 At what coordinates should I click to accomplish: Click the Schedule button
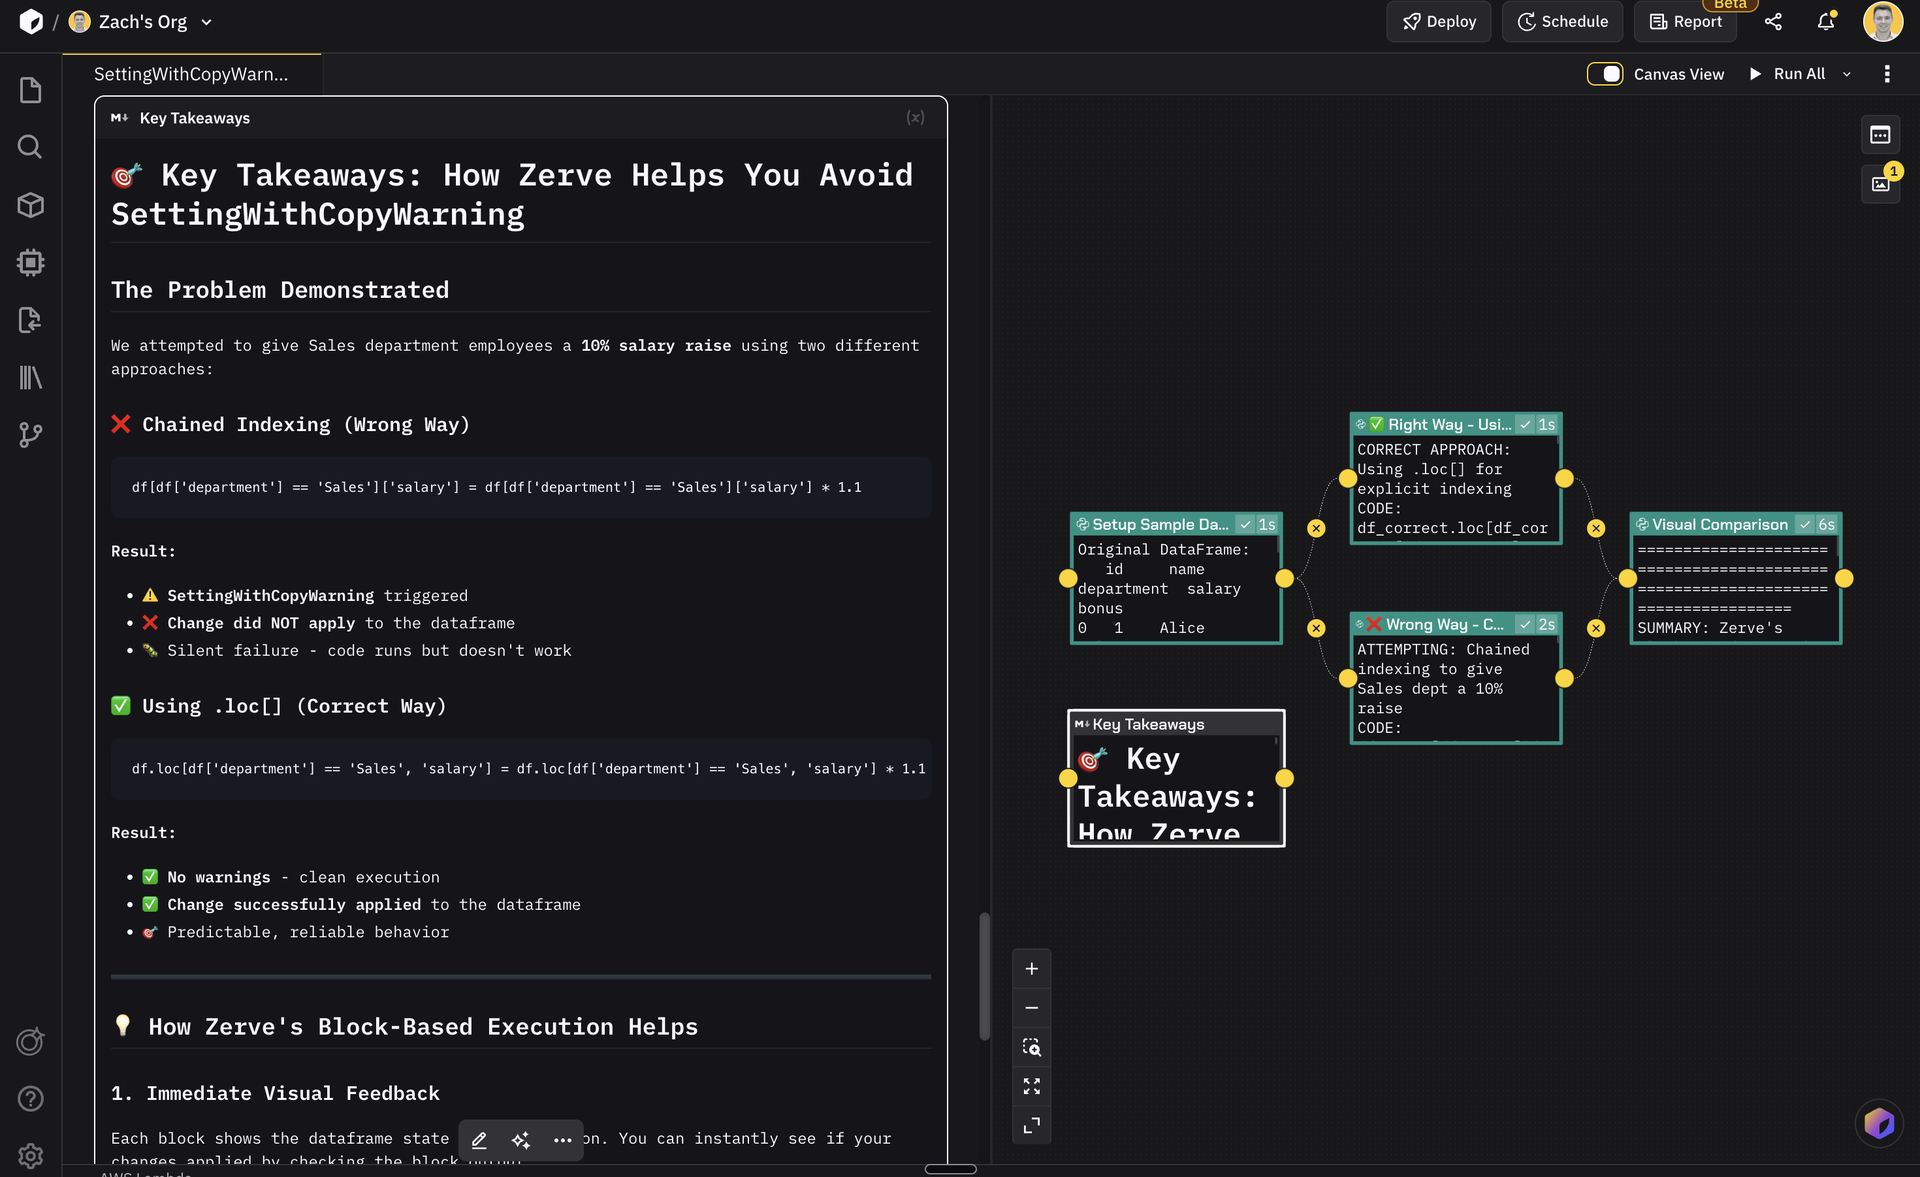tap(1562, 21)
